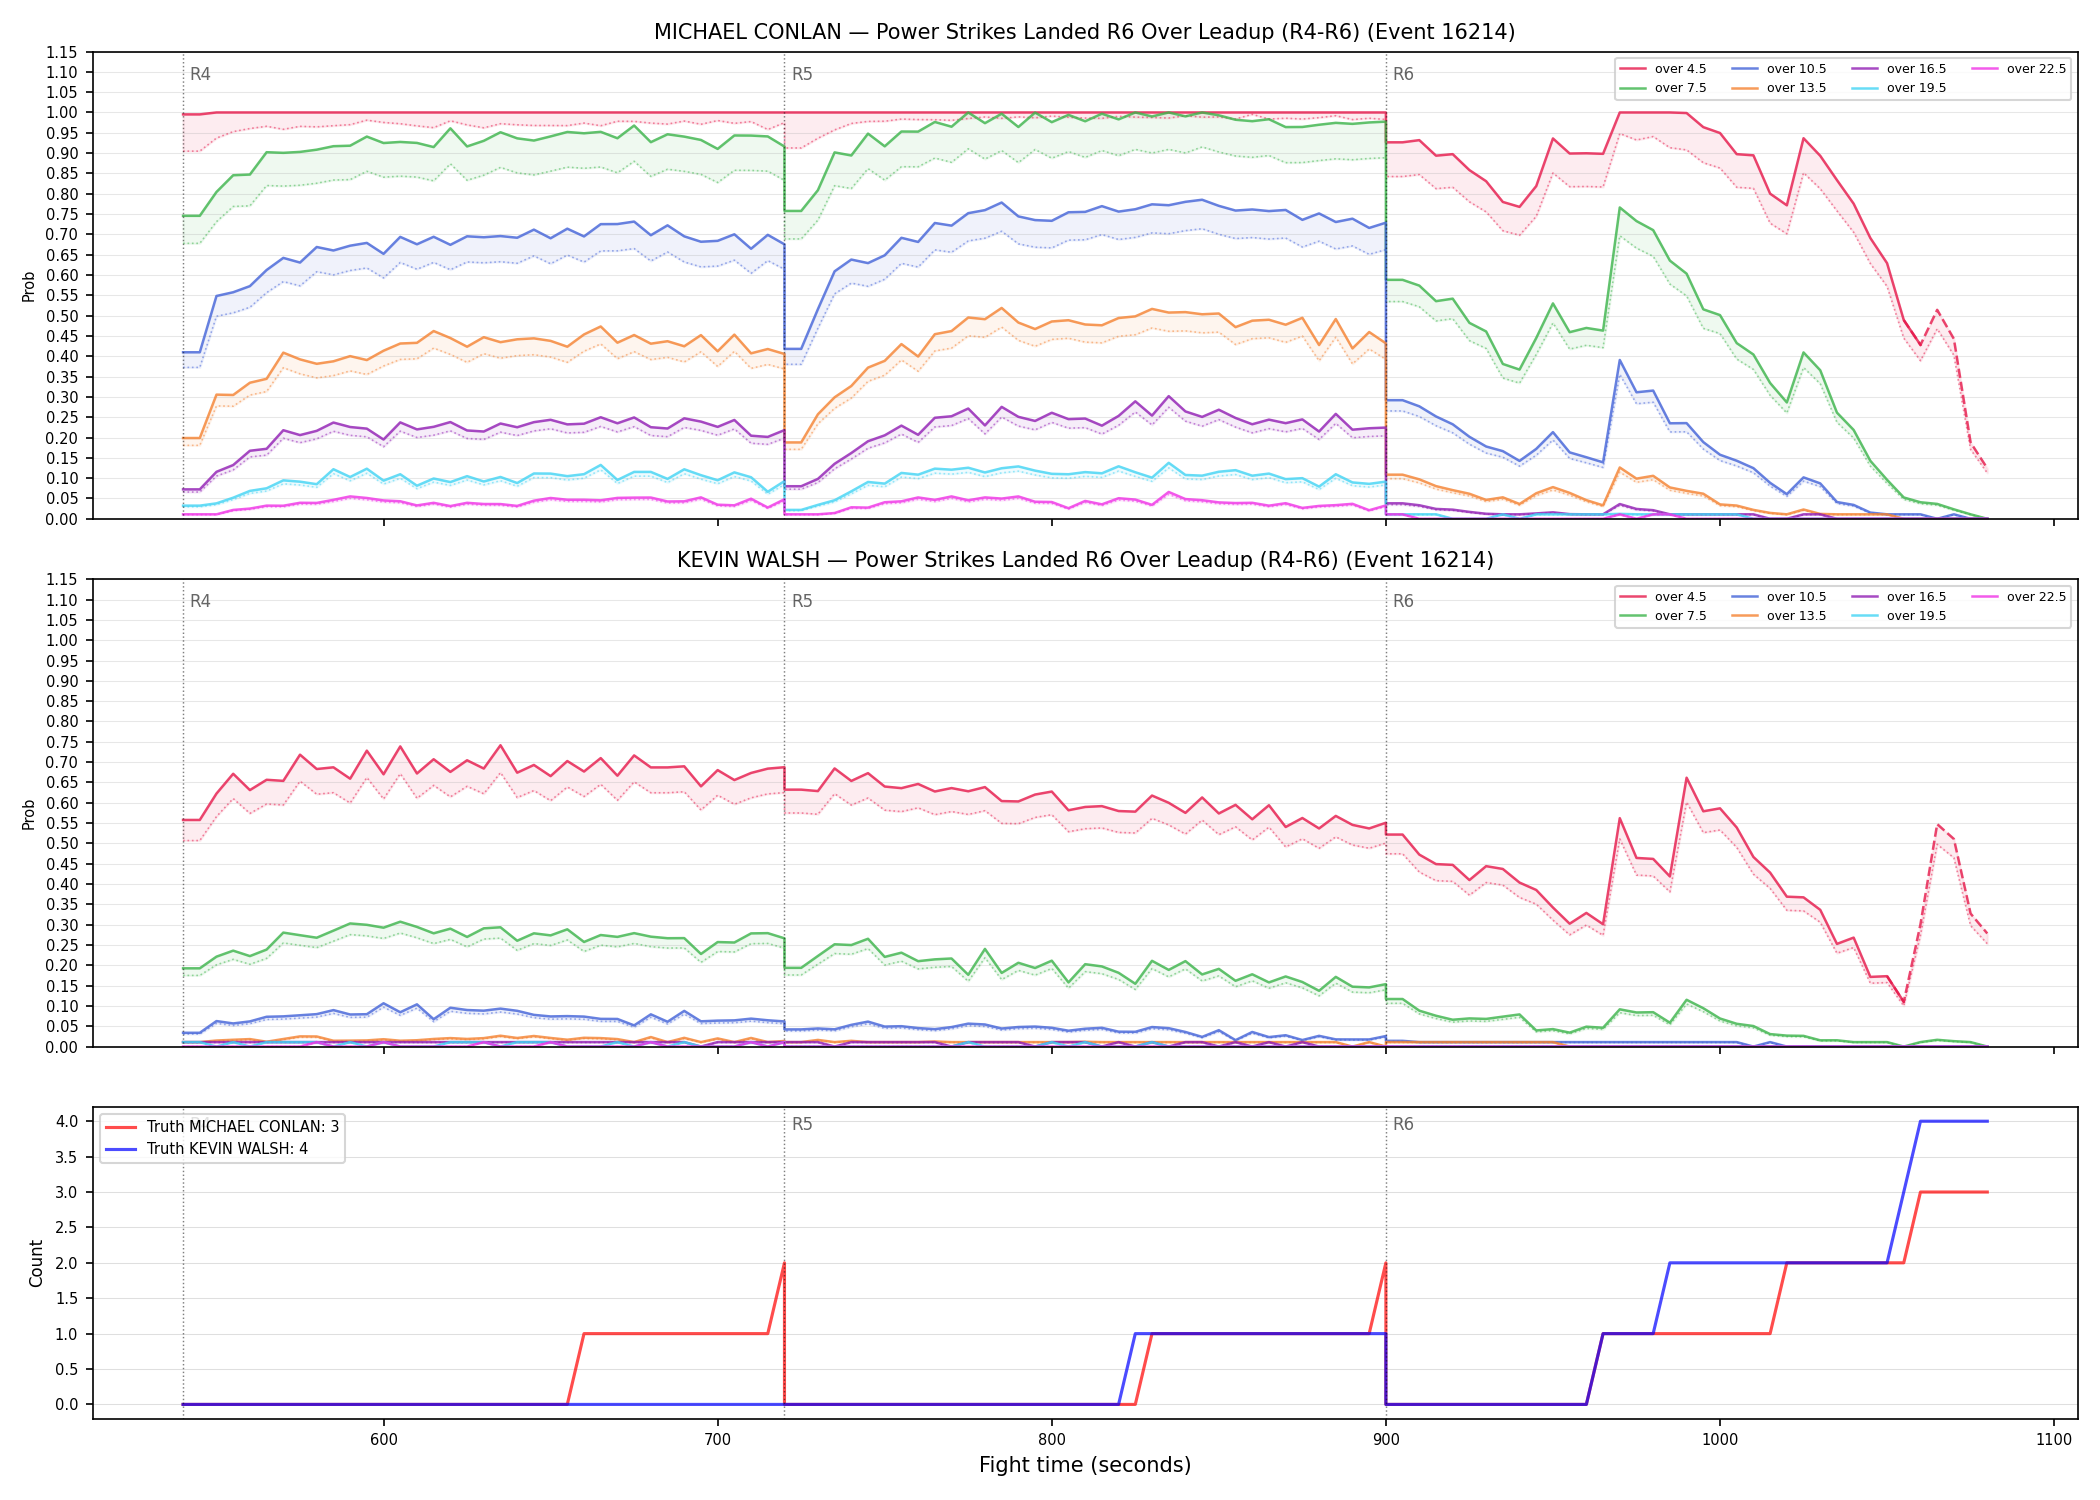This screenshot has width=2100, height=1500.
Task: Select 'over 22.5' in Walsh chart legend
Action: (x=2019, y=597)
